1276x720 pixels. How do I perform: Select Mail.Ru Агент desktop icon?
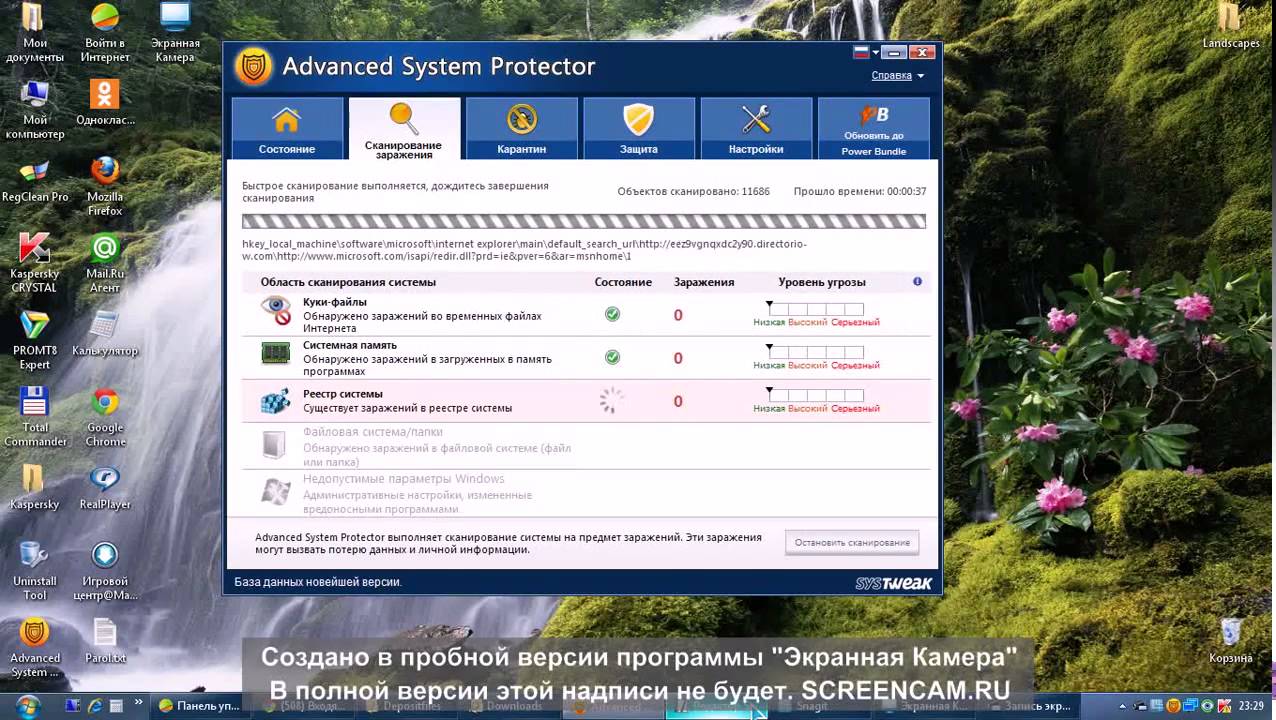coord(105,263)
